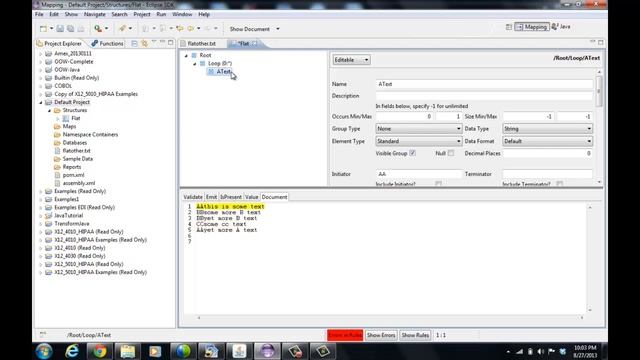Toggle the Include Initiator checkbox

pos(438,184)
